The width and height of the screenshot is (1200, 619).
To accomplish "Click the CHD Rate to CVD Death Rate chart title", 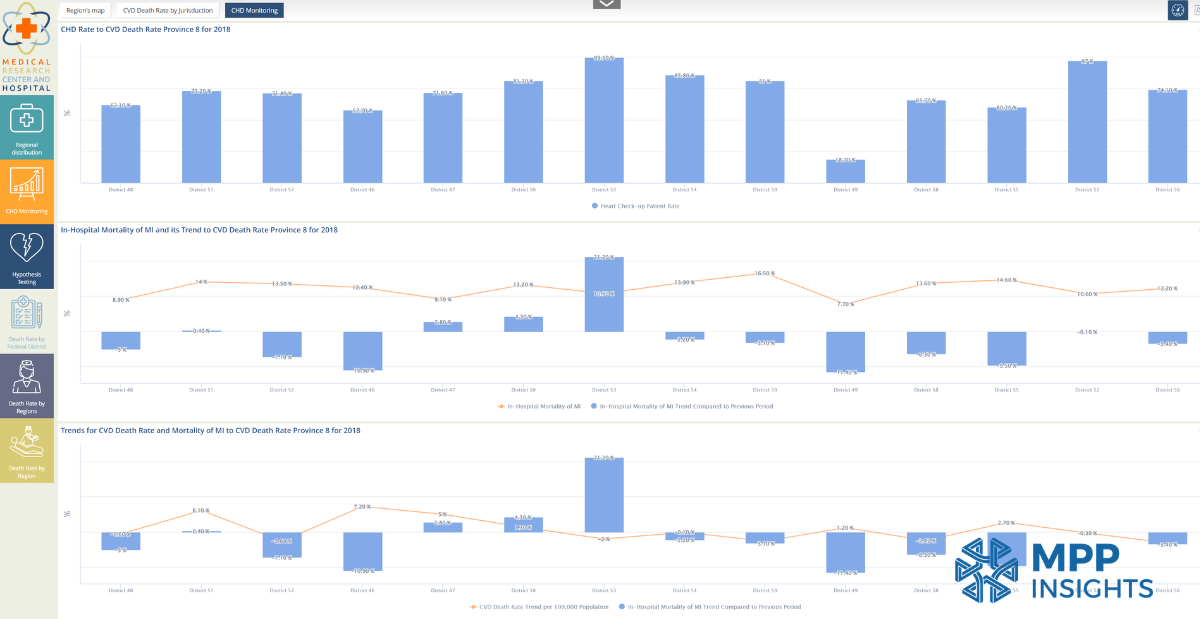I will click(x=146, y=30).
